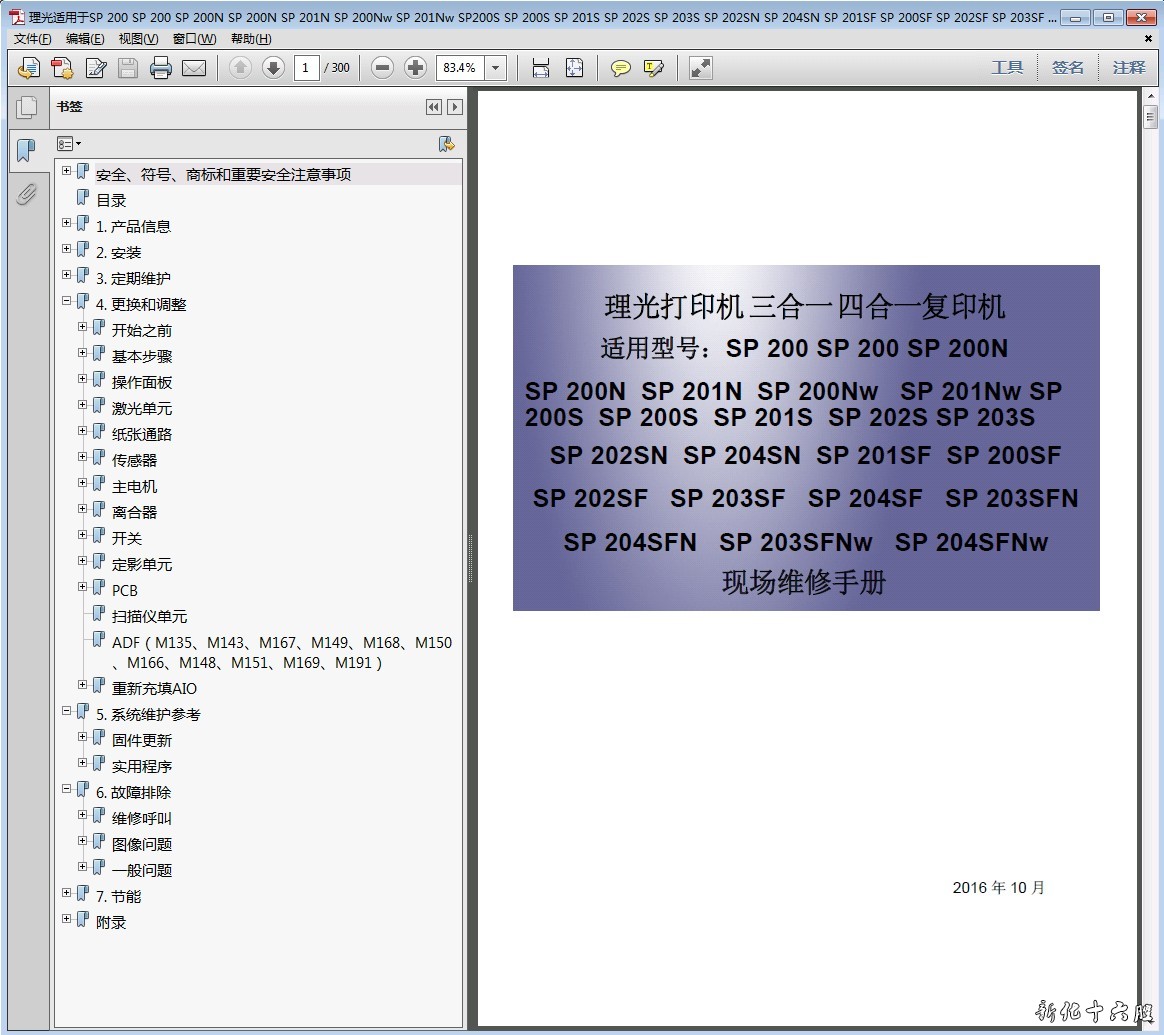Click the Open file toolbar icon
Viewport: 1164px width, 1035px height.
(29, 68)
